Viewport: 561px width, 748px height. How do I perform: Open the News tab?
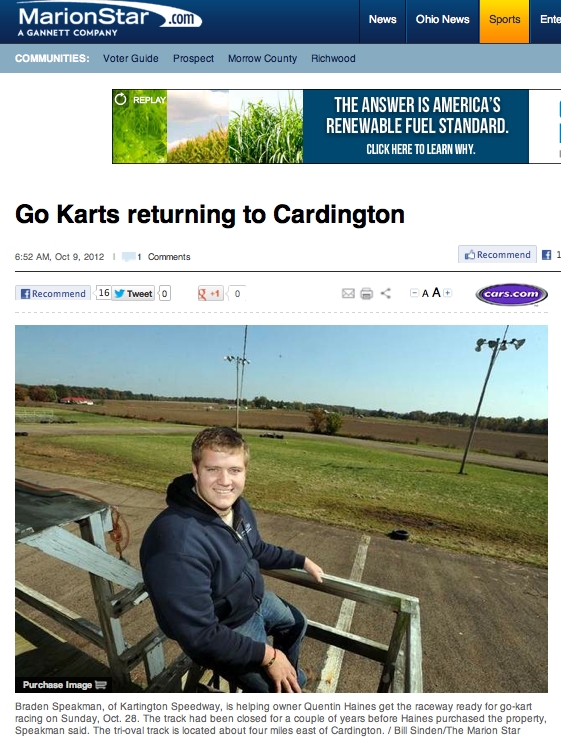(383, 20)
